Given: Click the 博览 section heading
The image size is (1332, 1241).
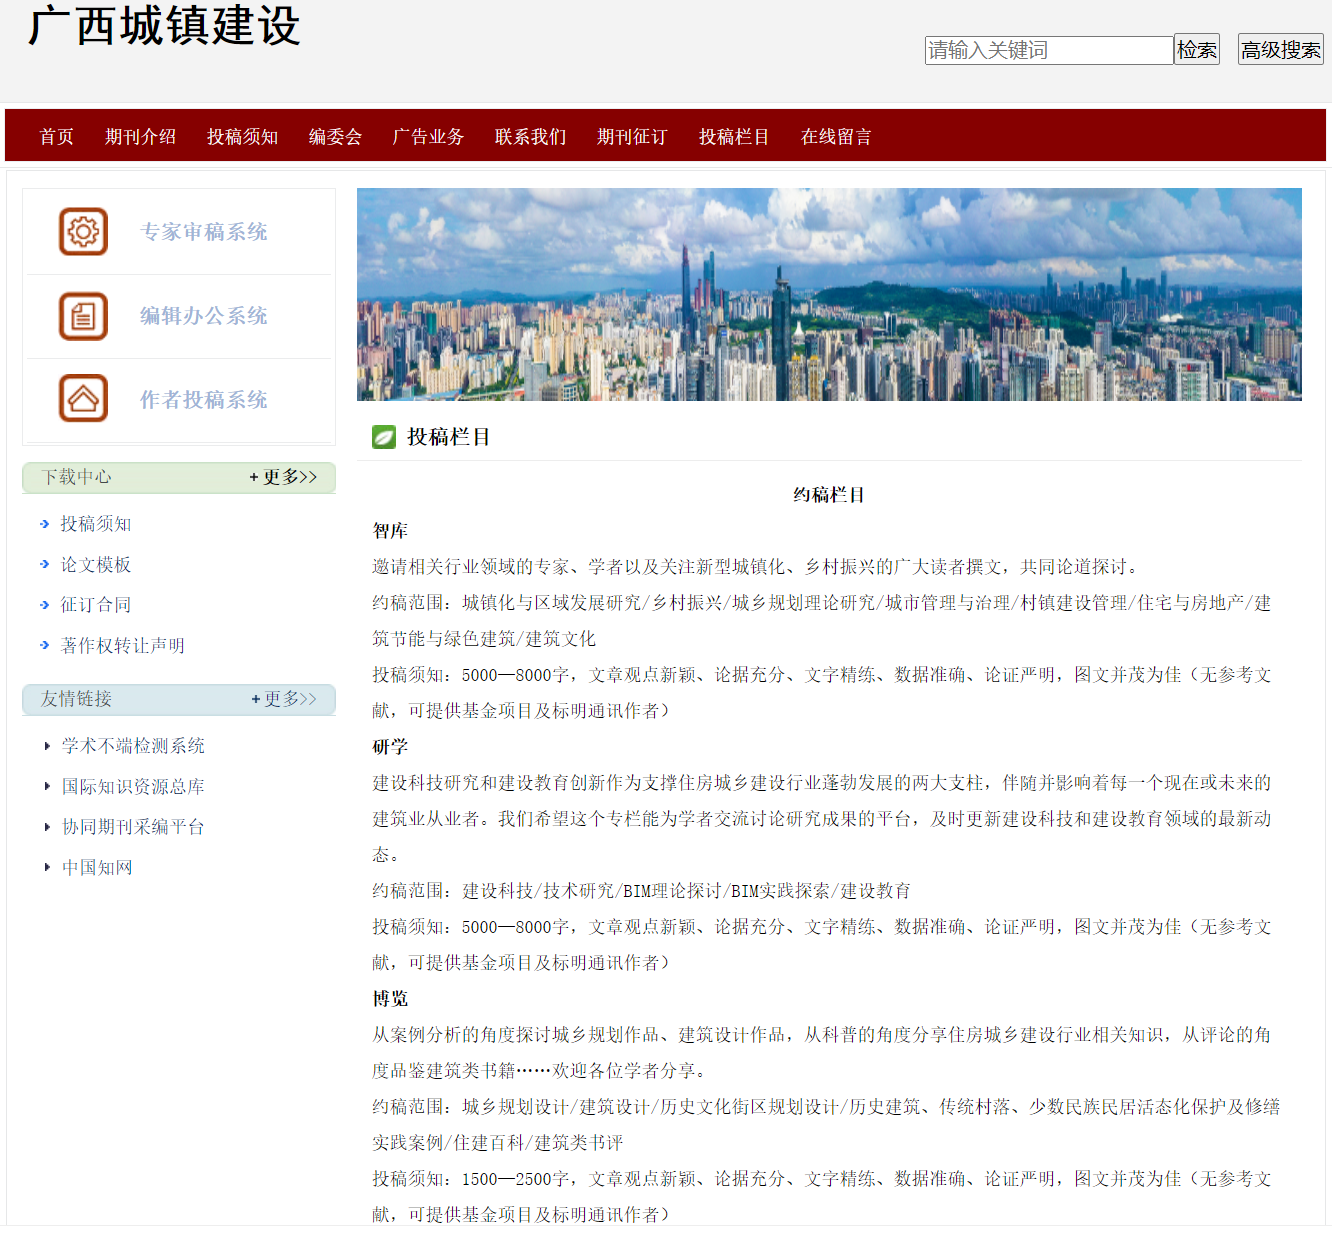Looking at the screenshot, I should coord(390,999).
